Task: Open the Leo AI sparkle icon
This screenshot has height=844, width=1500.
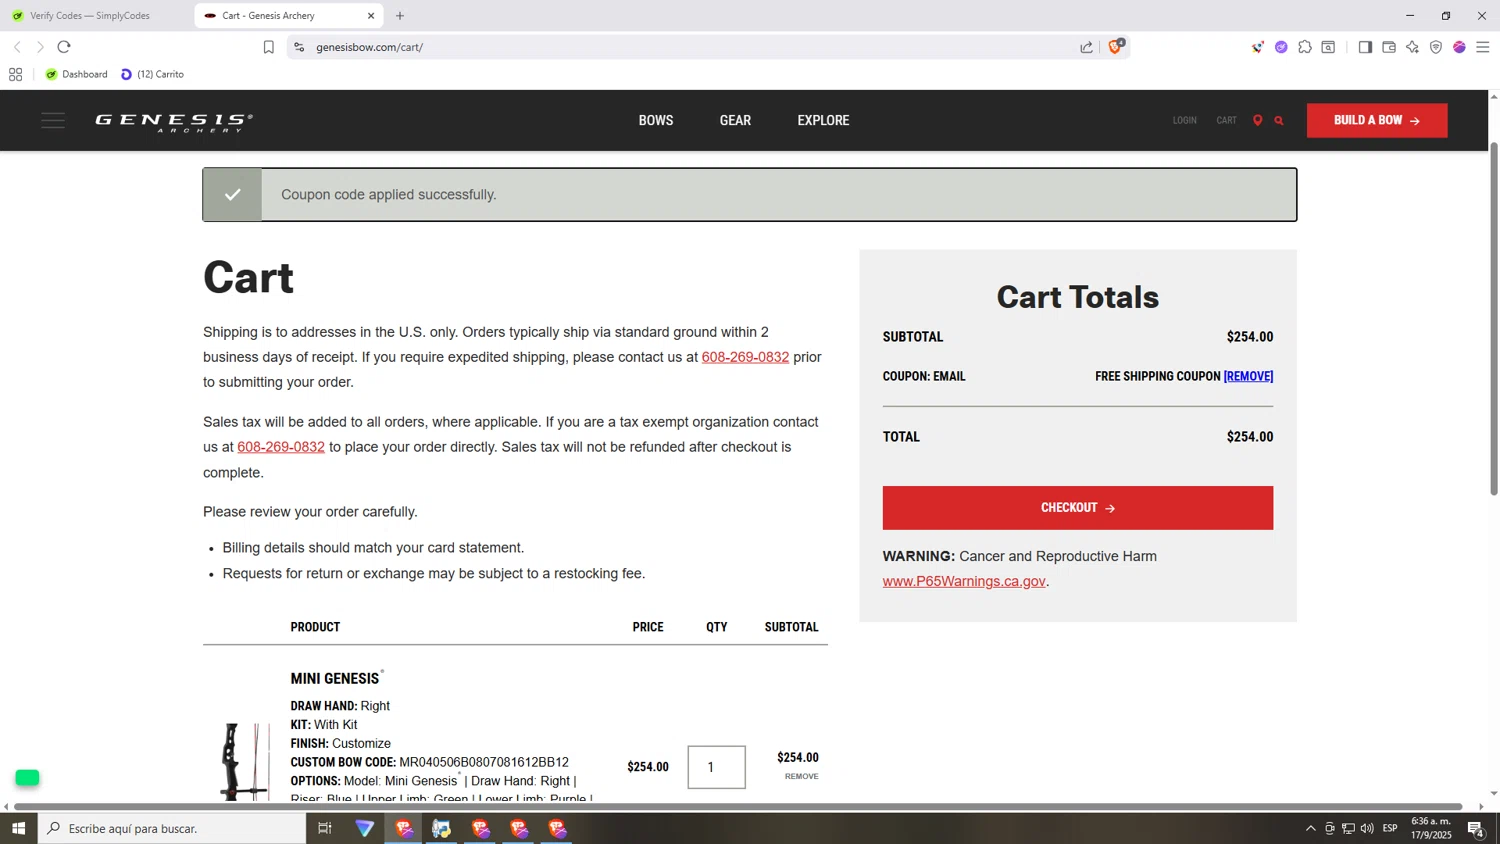Action: [x=1412, y=47]
